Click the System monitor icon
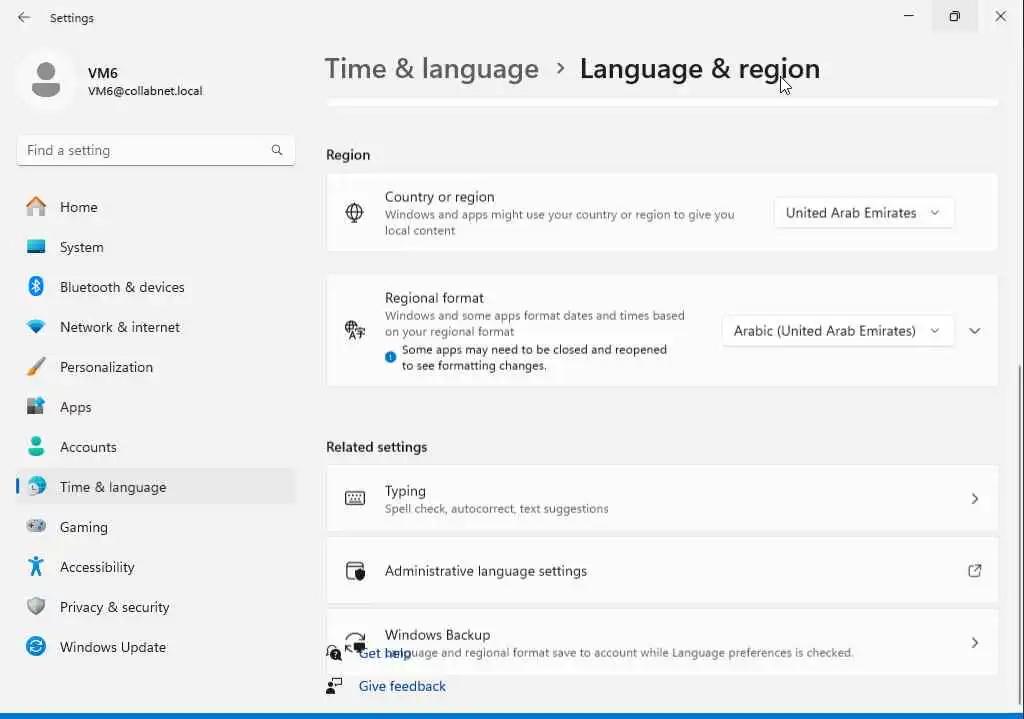This screenshot has width=1024, height=719. (36, 247)
